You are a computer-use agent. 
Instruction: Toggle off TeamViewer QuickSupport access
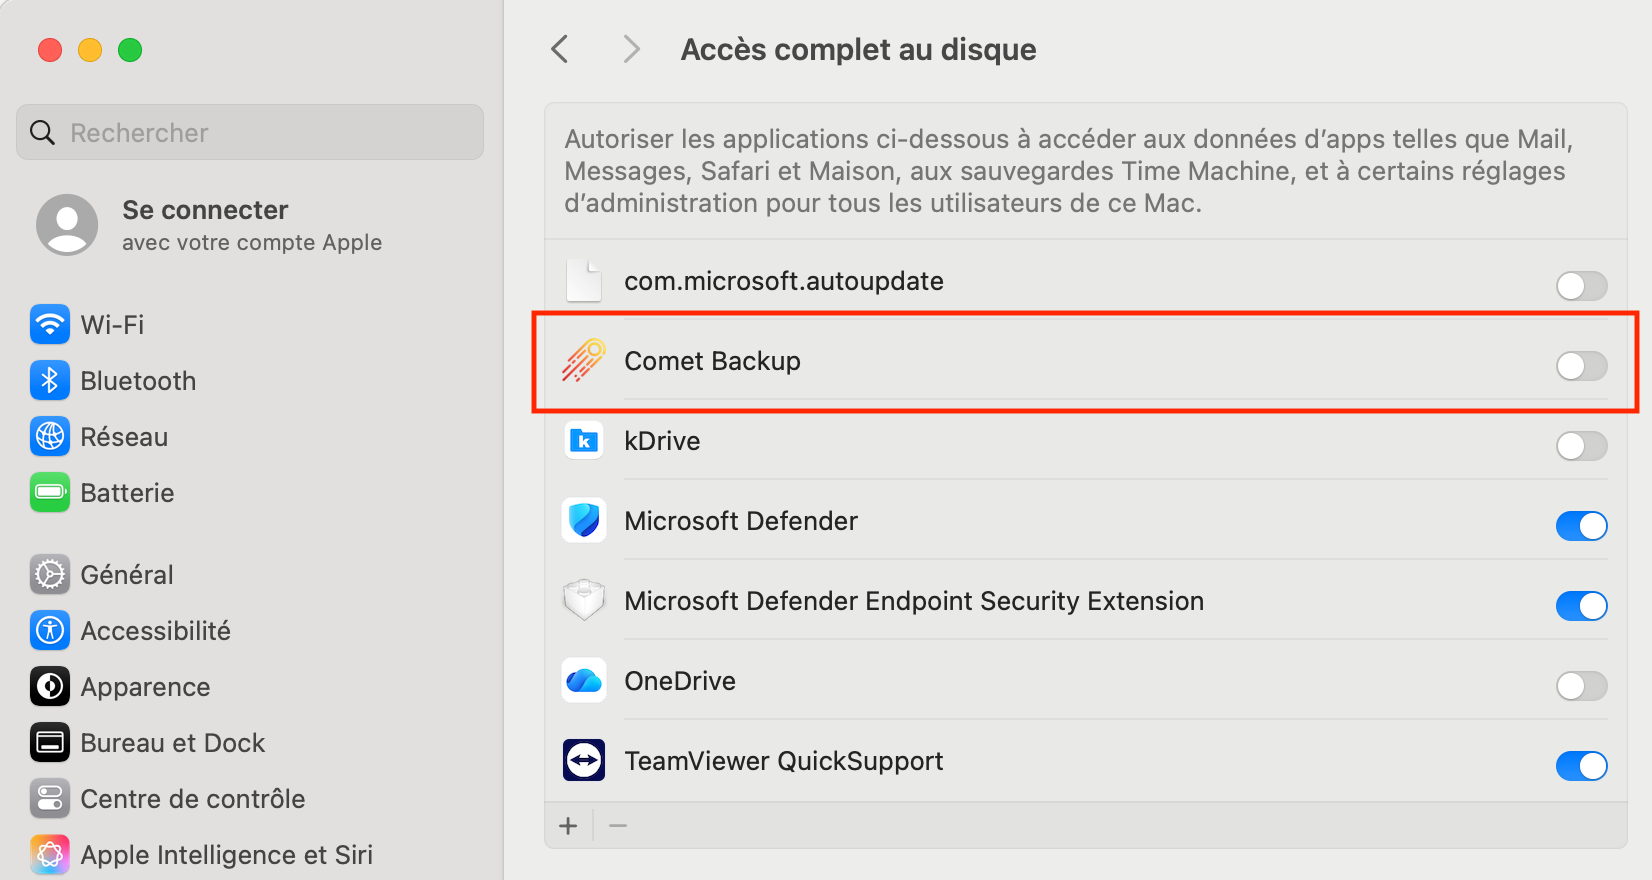(x=1581, y=766)
